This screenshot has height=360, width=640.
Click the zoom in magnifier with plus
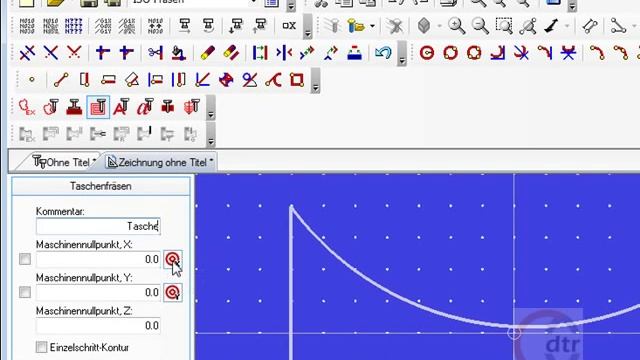point(456,26)
